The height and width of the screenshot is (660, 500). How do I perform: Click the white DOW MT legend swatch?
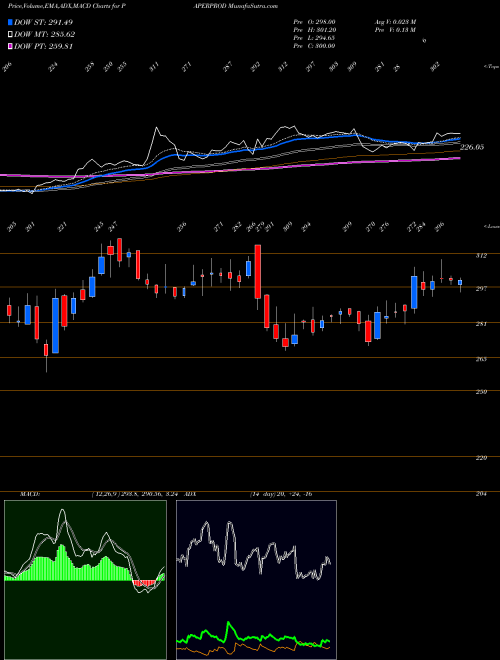pyautogui.click(x=10, y=35)
